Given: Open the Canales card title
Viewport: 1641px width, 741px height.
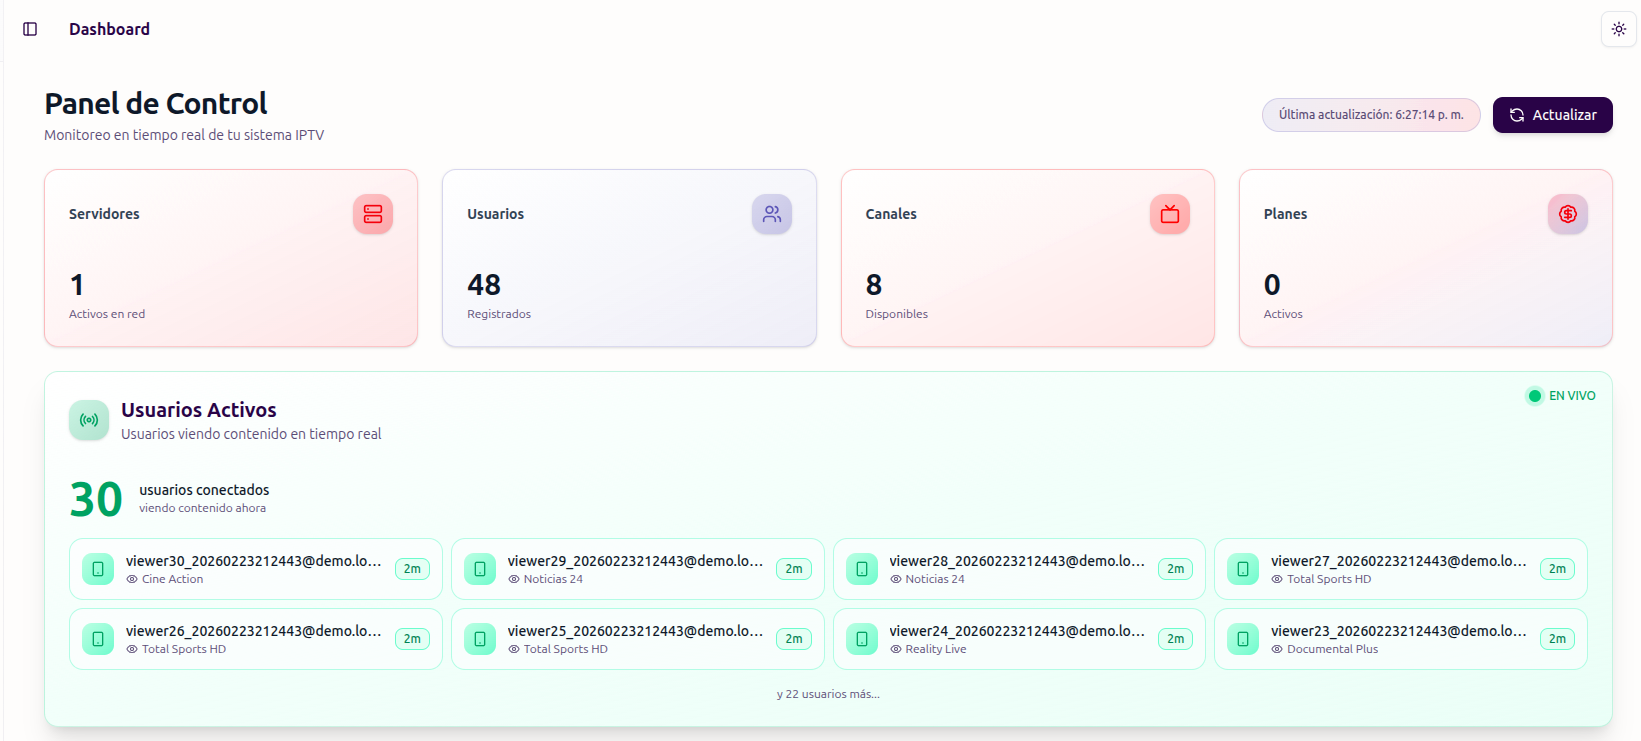Looking at the screenshot, I should (x=891, y=214).
